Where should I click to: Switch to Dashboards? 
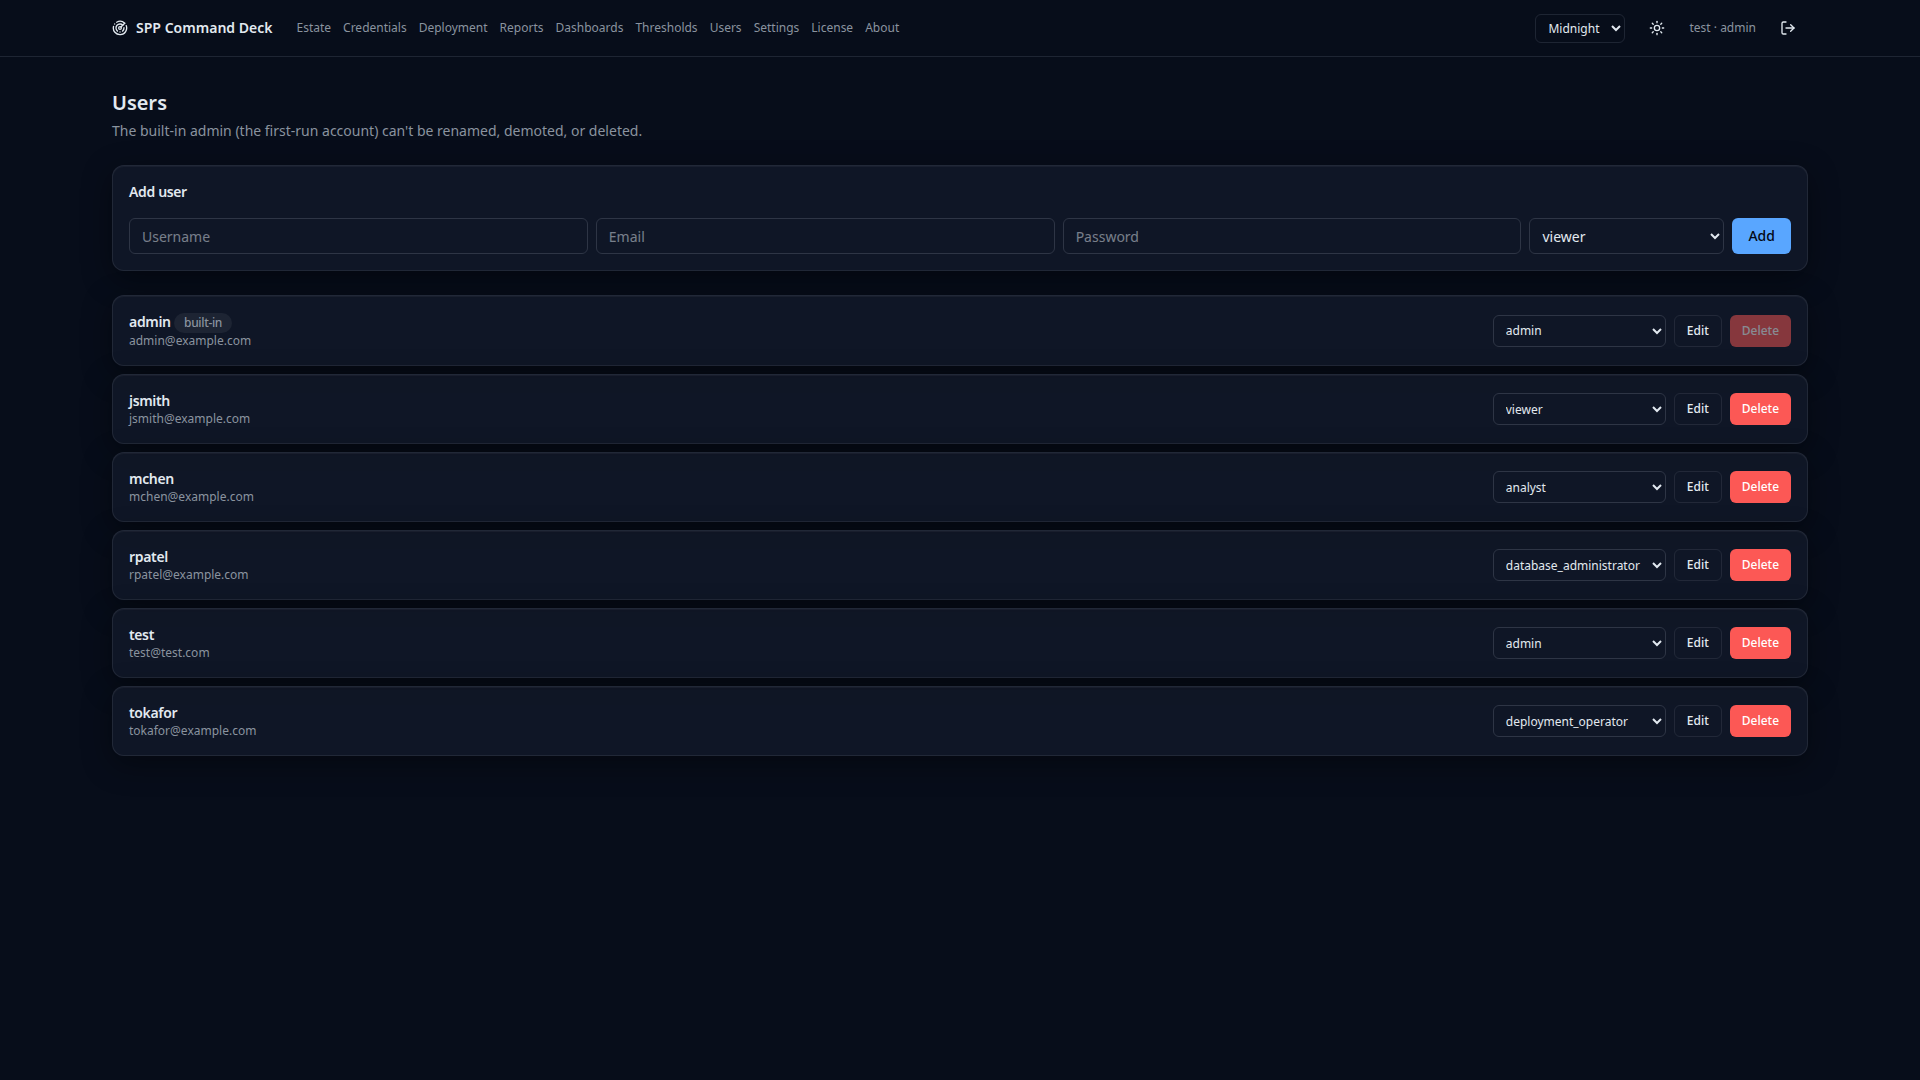pos(589,28)
